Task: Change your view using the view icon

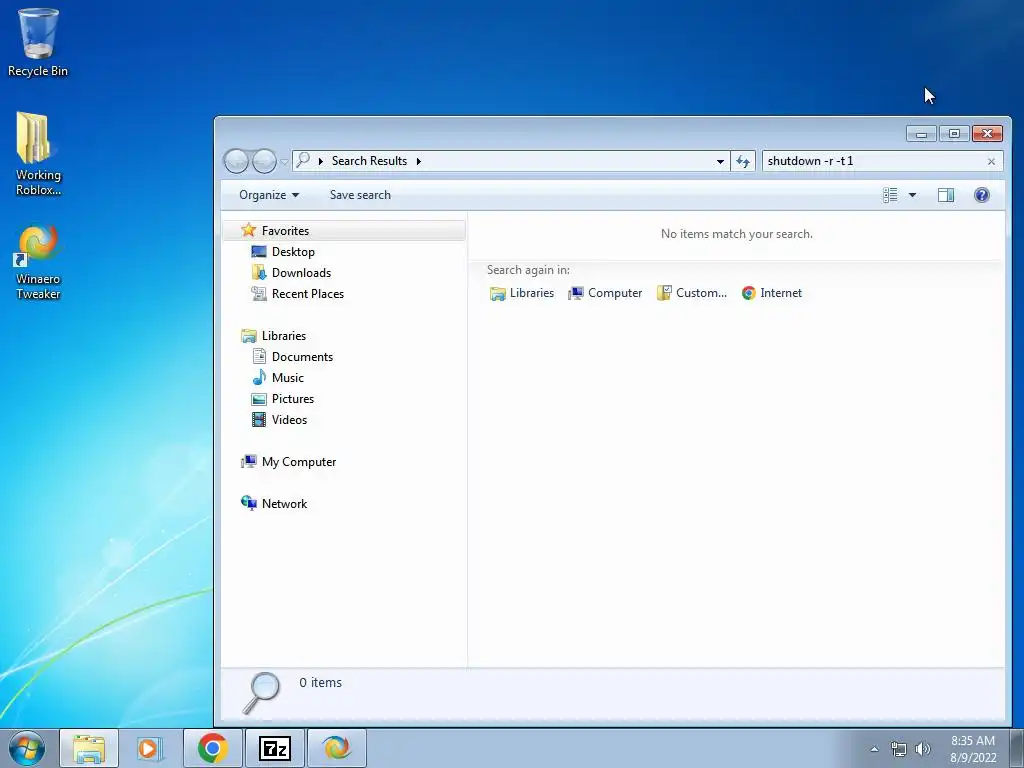Action: tap(890, 195)
